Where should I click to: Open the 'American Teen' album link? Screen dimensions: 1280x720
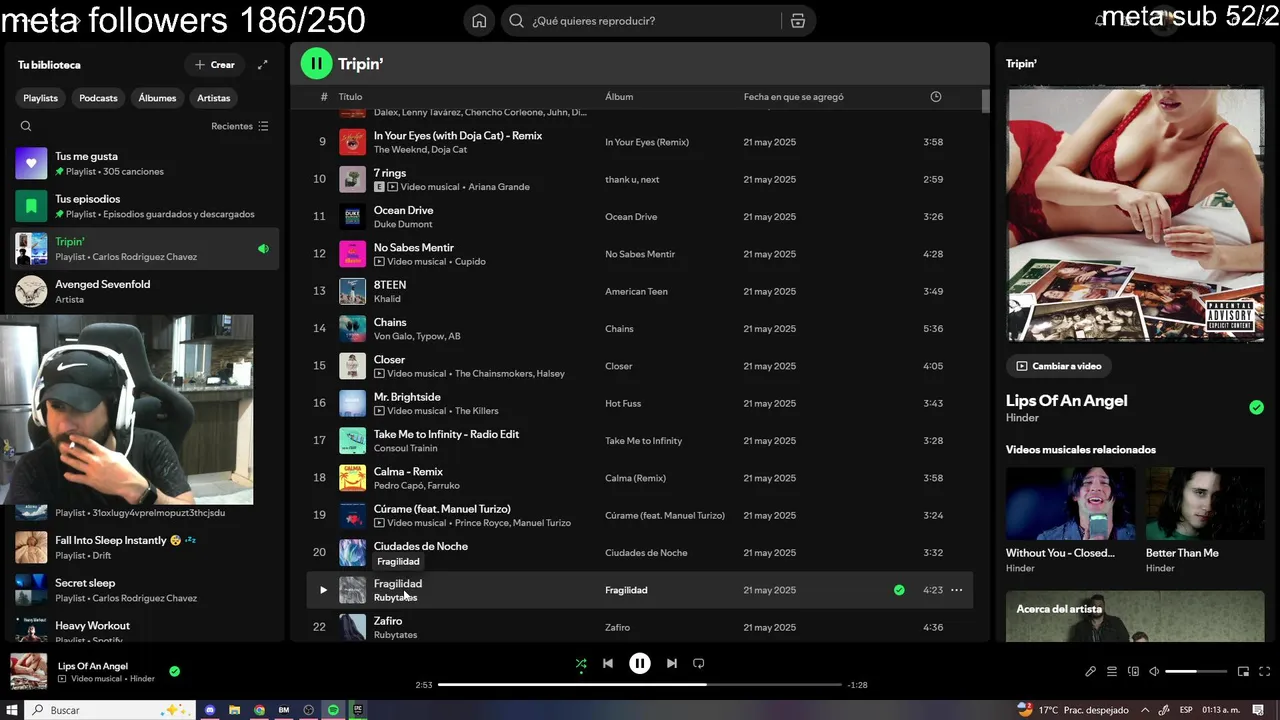636,291
